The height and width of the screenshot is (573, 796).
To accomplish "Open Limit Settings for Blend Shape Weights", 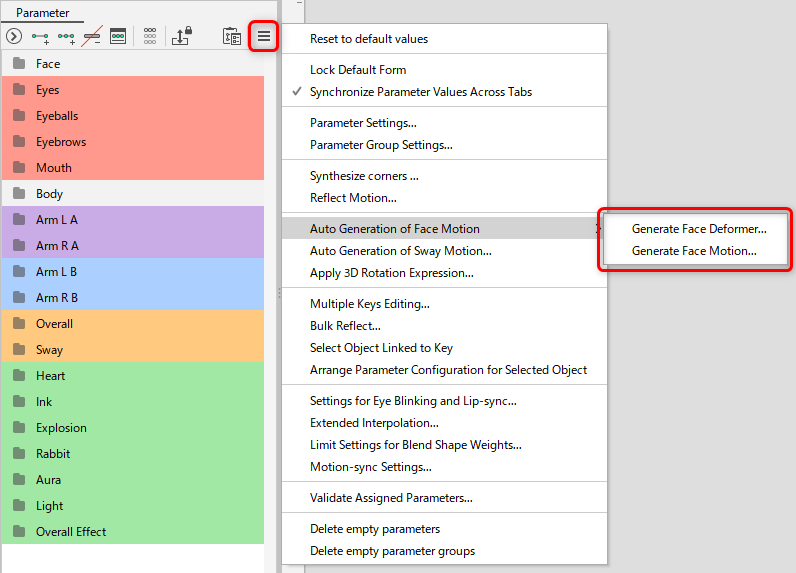I will pos(444,445).
